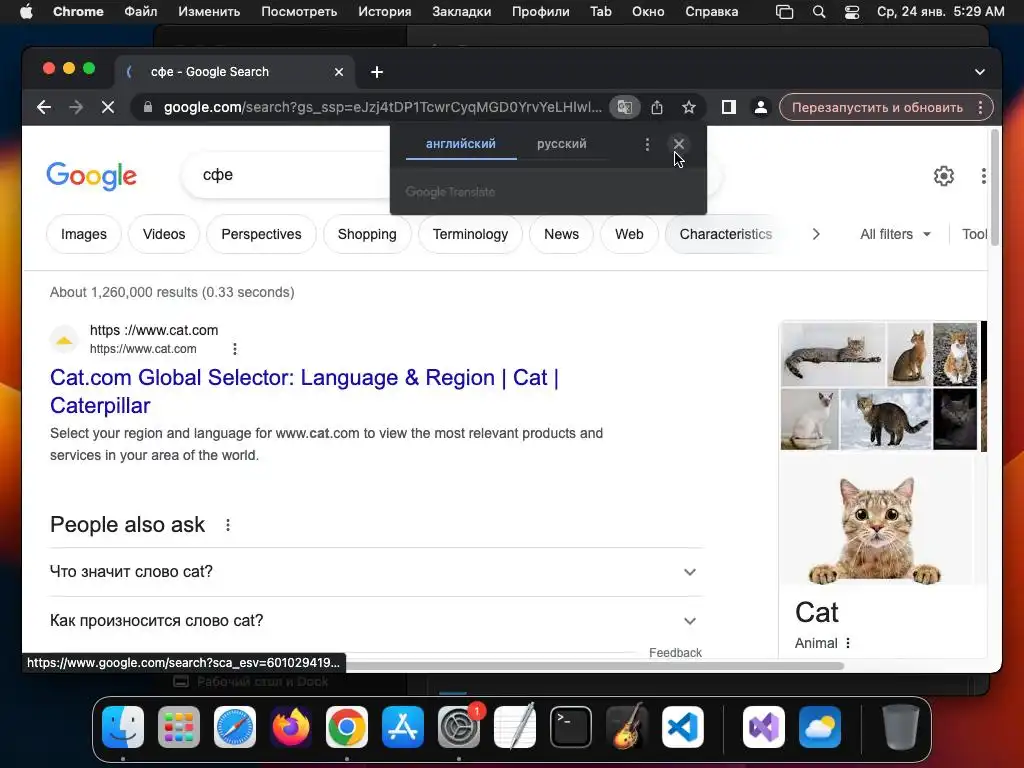Stop page loading with the X button
Screen dimensions: 1024x768
click(x=108, y=107)
